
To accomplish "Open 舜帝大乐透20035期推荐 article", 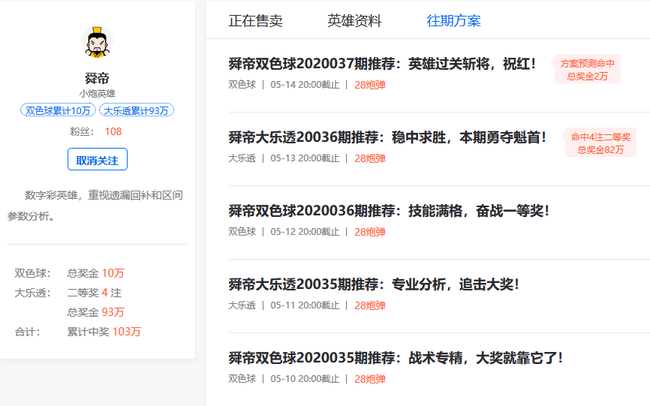I will [374, 284].
